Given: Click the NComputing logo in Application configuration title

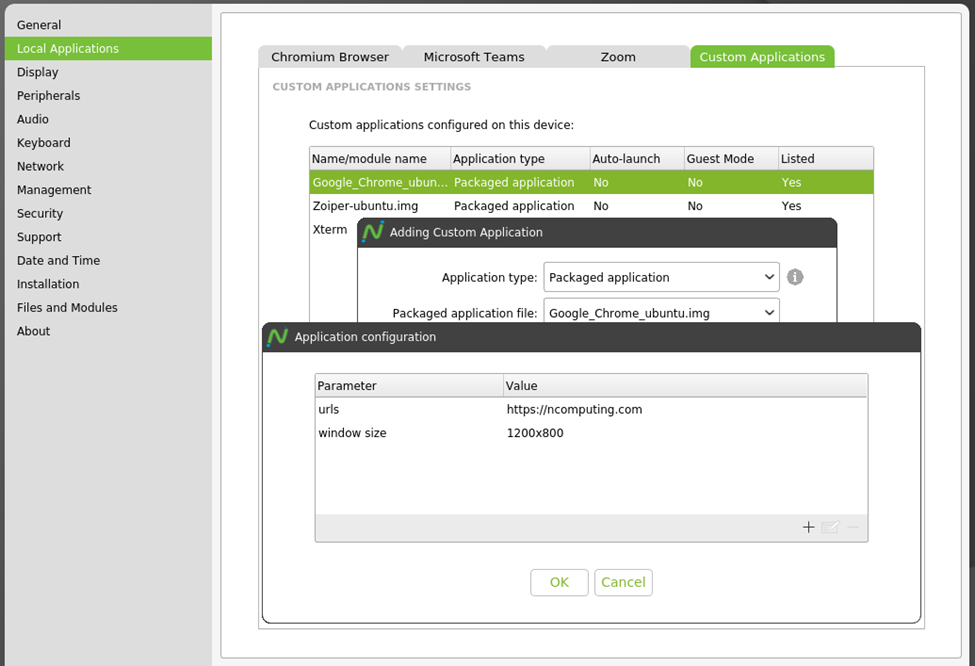Looking at the screenshot, I should 277,337.
